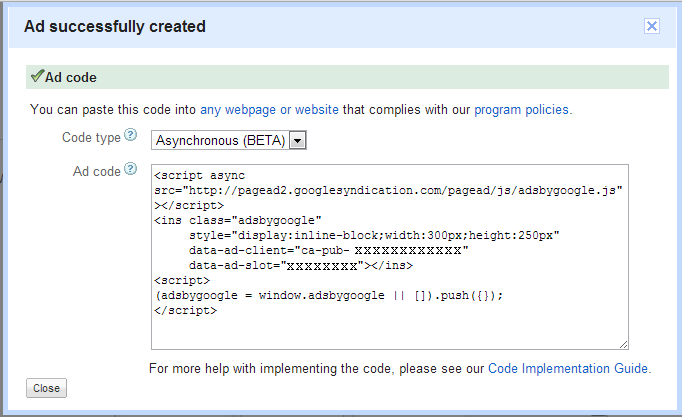Click the X icon in dialog header
682x417 pixels.
pyautogui.click(x=651, y=27)
